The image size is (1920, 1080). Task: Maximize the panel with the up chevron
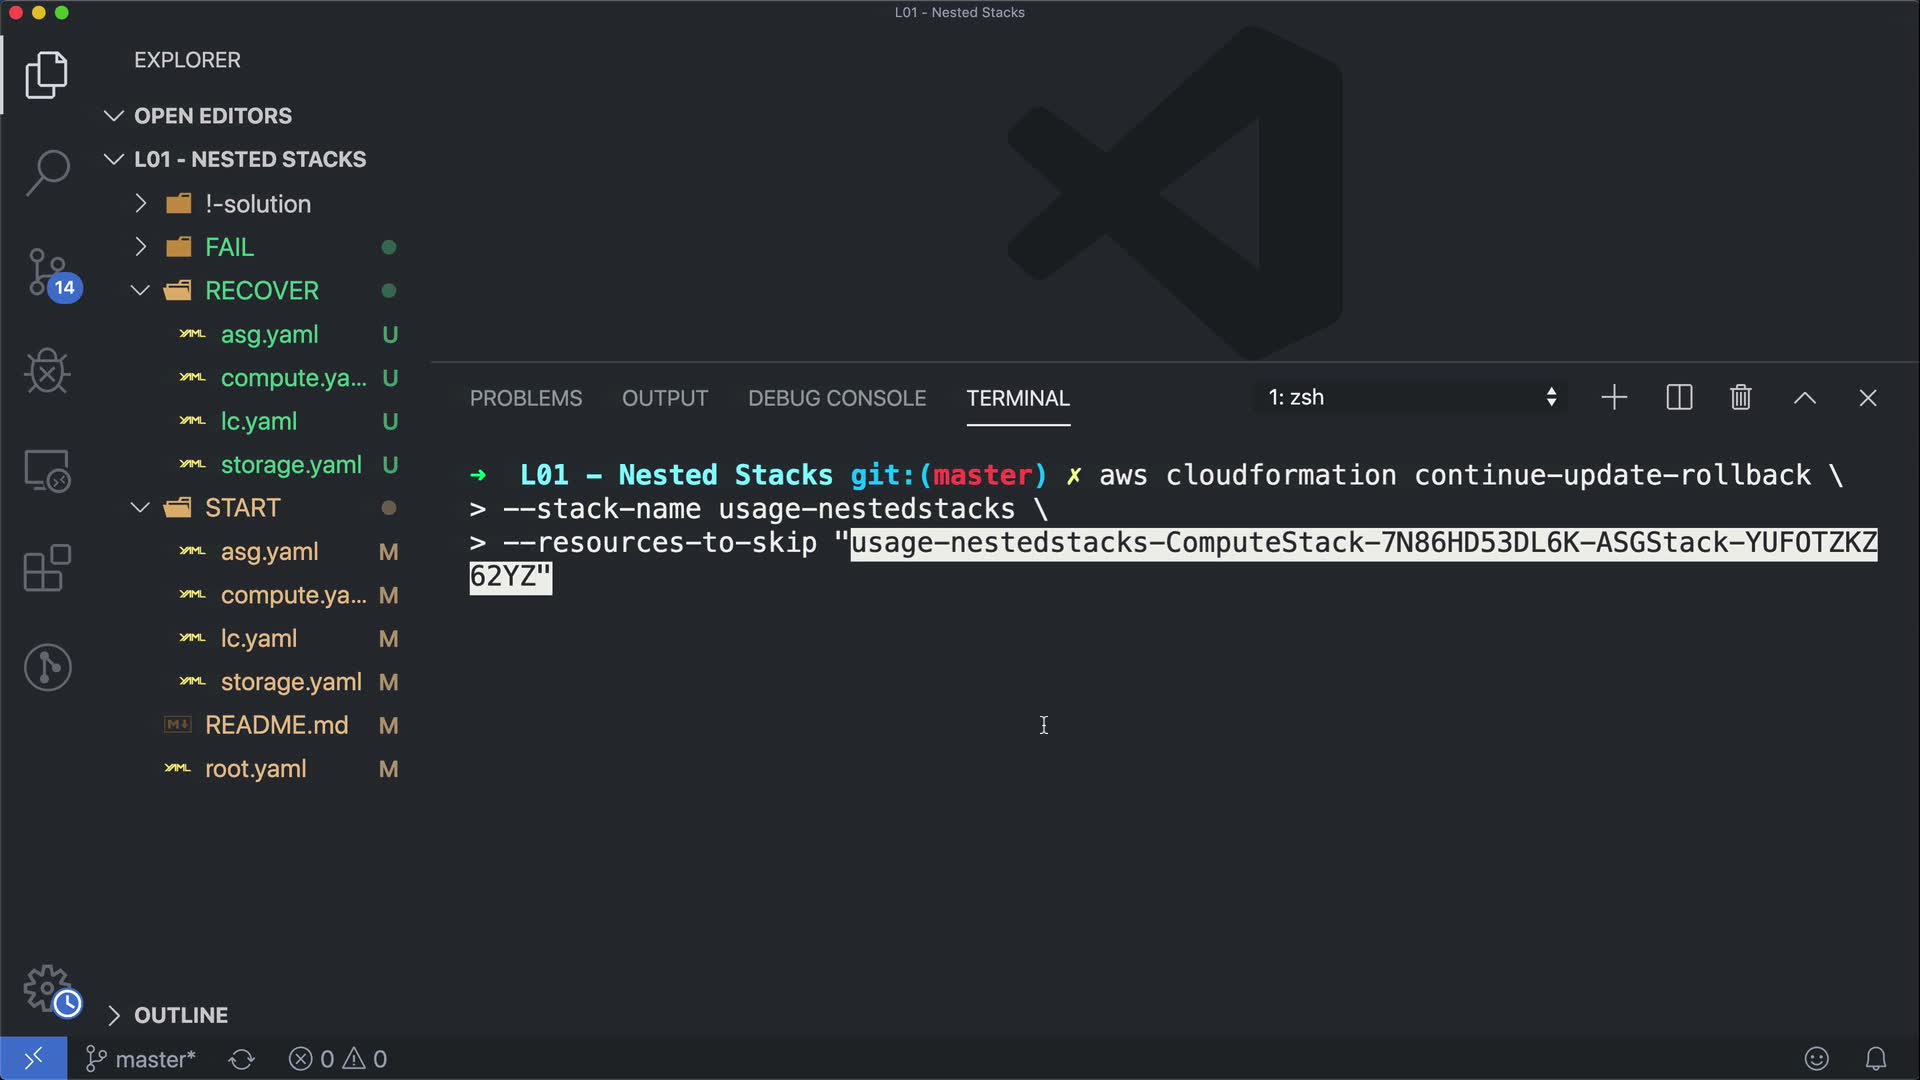click(x=1804, y=398)
